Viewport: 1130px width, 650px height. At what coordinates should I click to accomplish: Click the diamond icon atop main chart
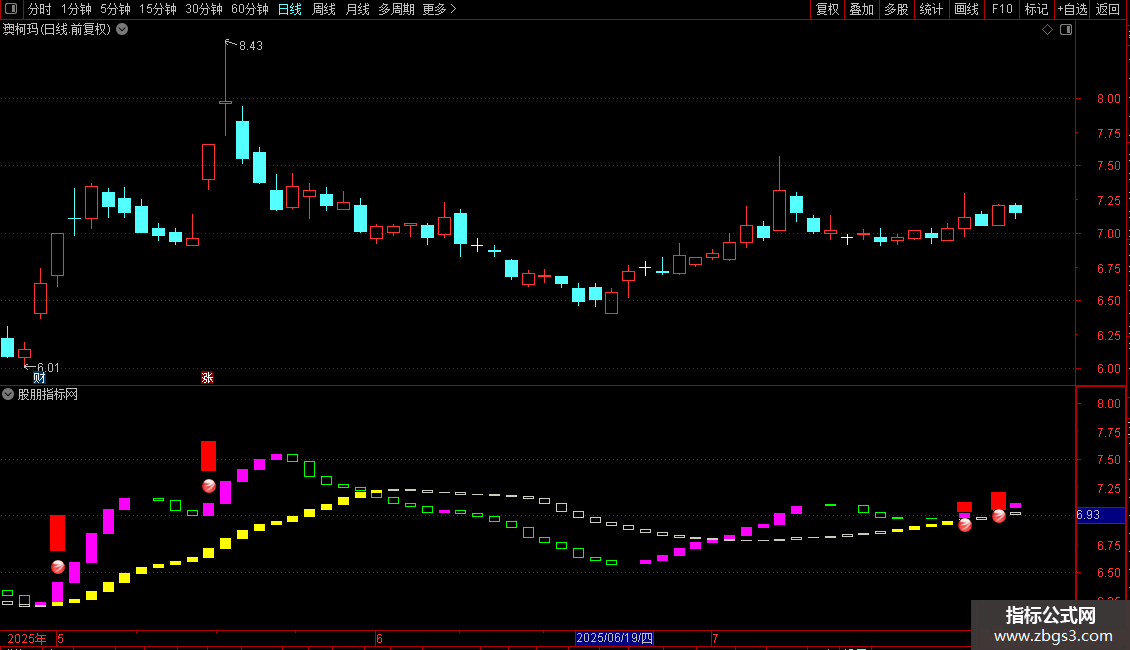pyautogui.click(x=1047, y=30)
